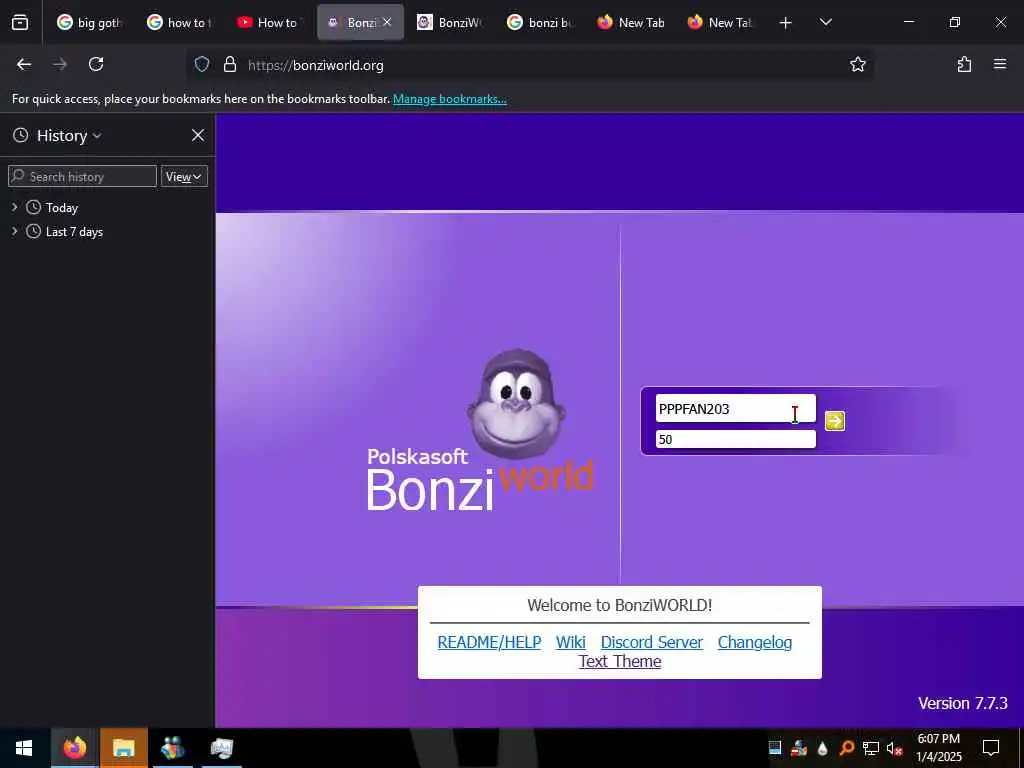The height and width of the screenshot is (768, 1024).
Task: Open the View sorting dropdown
Action: pyautogui.click(x=184, y=176)
